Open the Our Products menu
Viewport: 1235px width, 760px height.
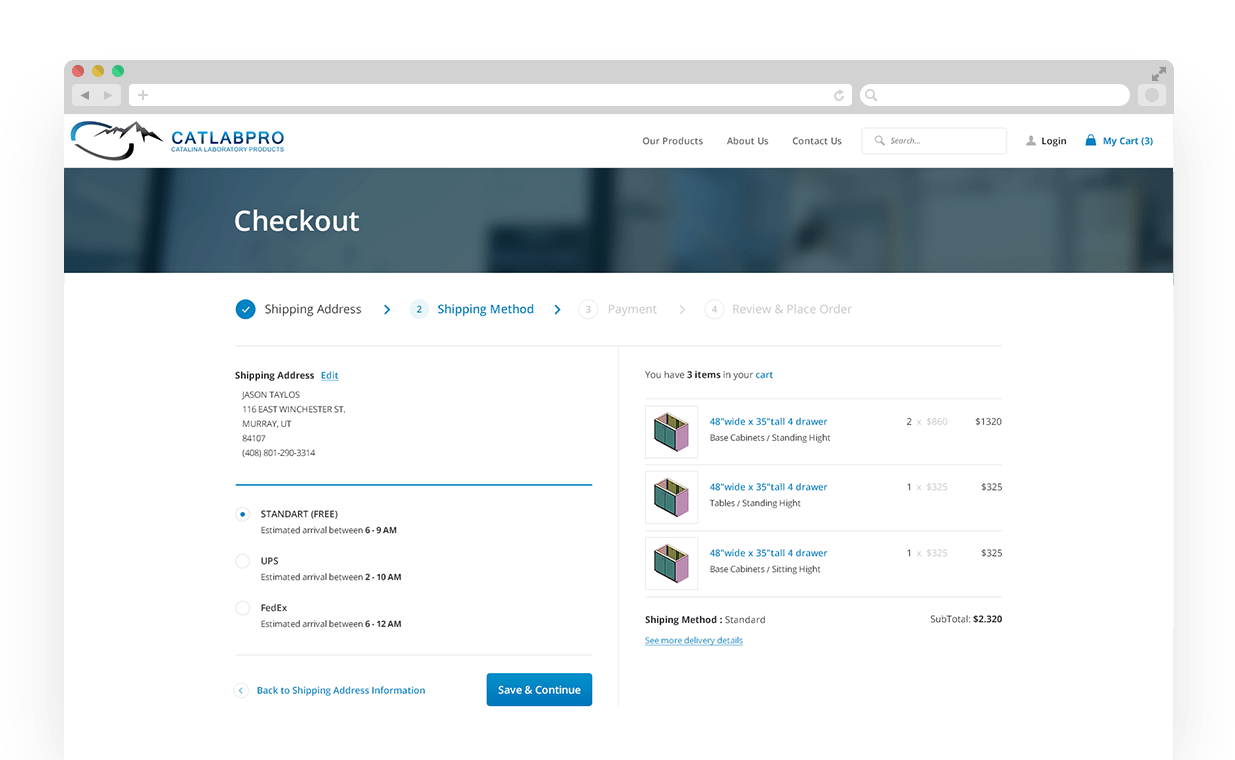(x=672, y=141)
